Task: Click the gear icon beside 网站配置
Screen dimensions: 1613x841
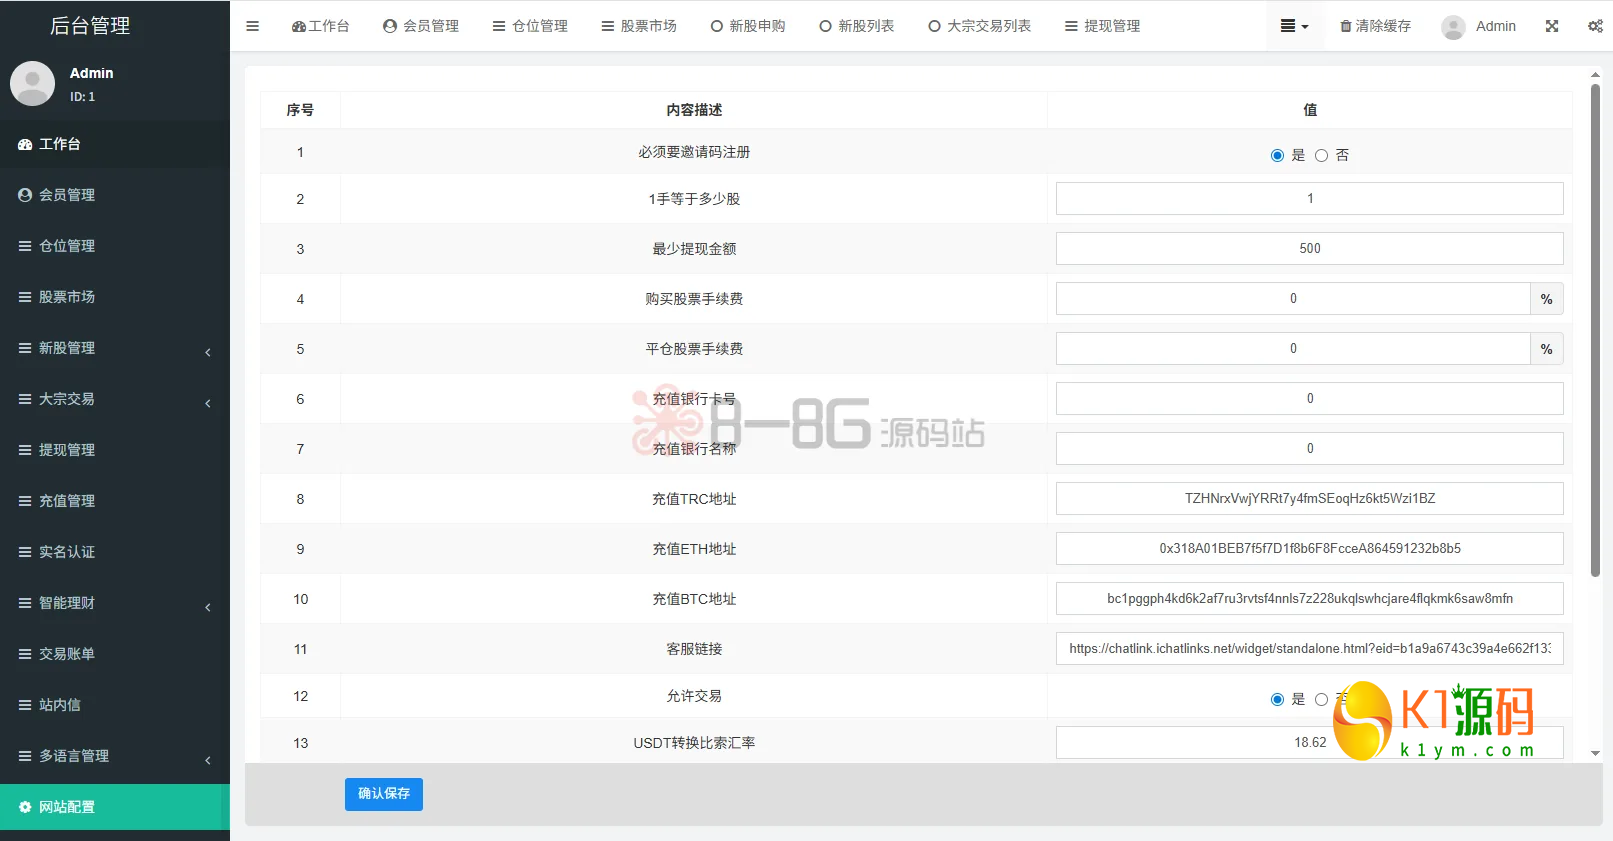Action: point(25,807)
